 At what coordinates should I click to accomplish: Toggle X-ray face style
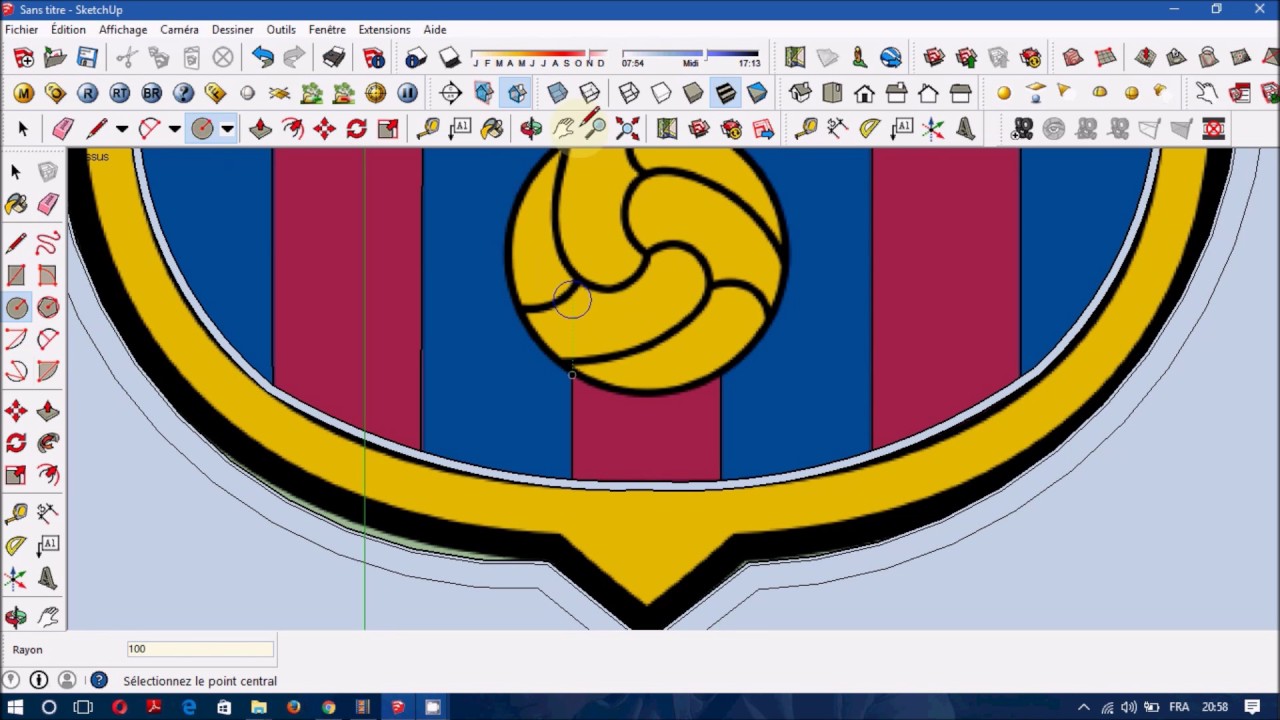[x=558, y=93]
